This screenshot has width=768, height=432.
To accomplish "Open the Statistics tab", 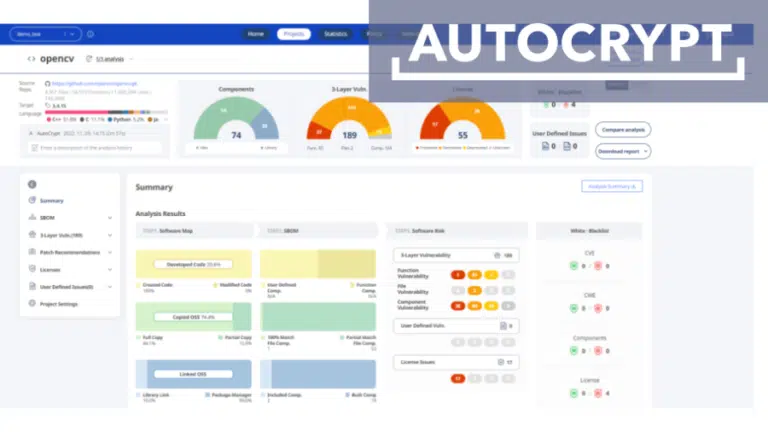I will pos(336,34).
